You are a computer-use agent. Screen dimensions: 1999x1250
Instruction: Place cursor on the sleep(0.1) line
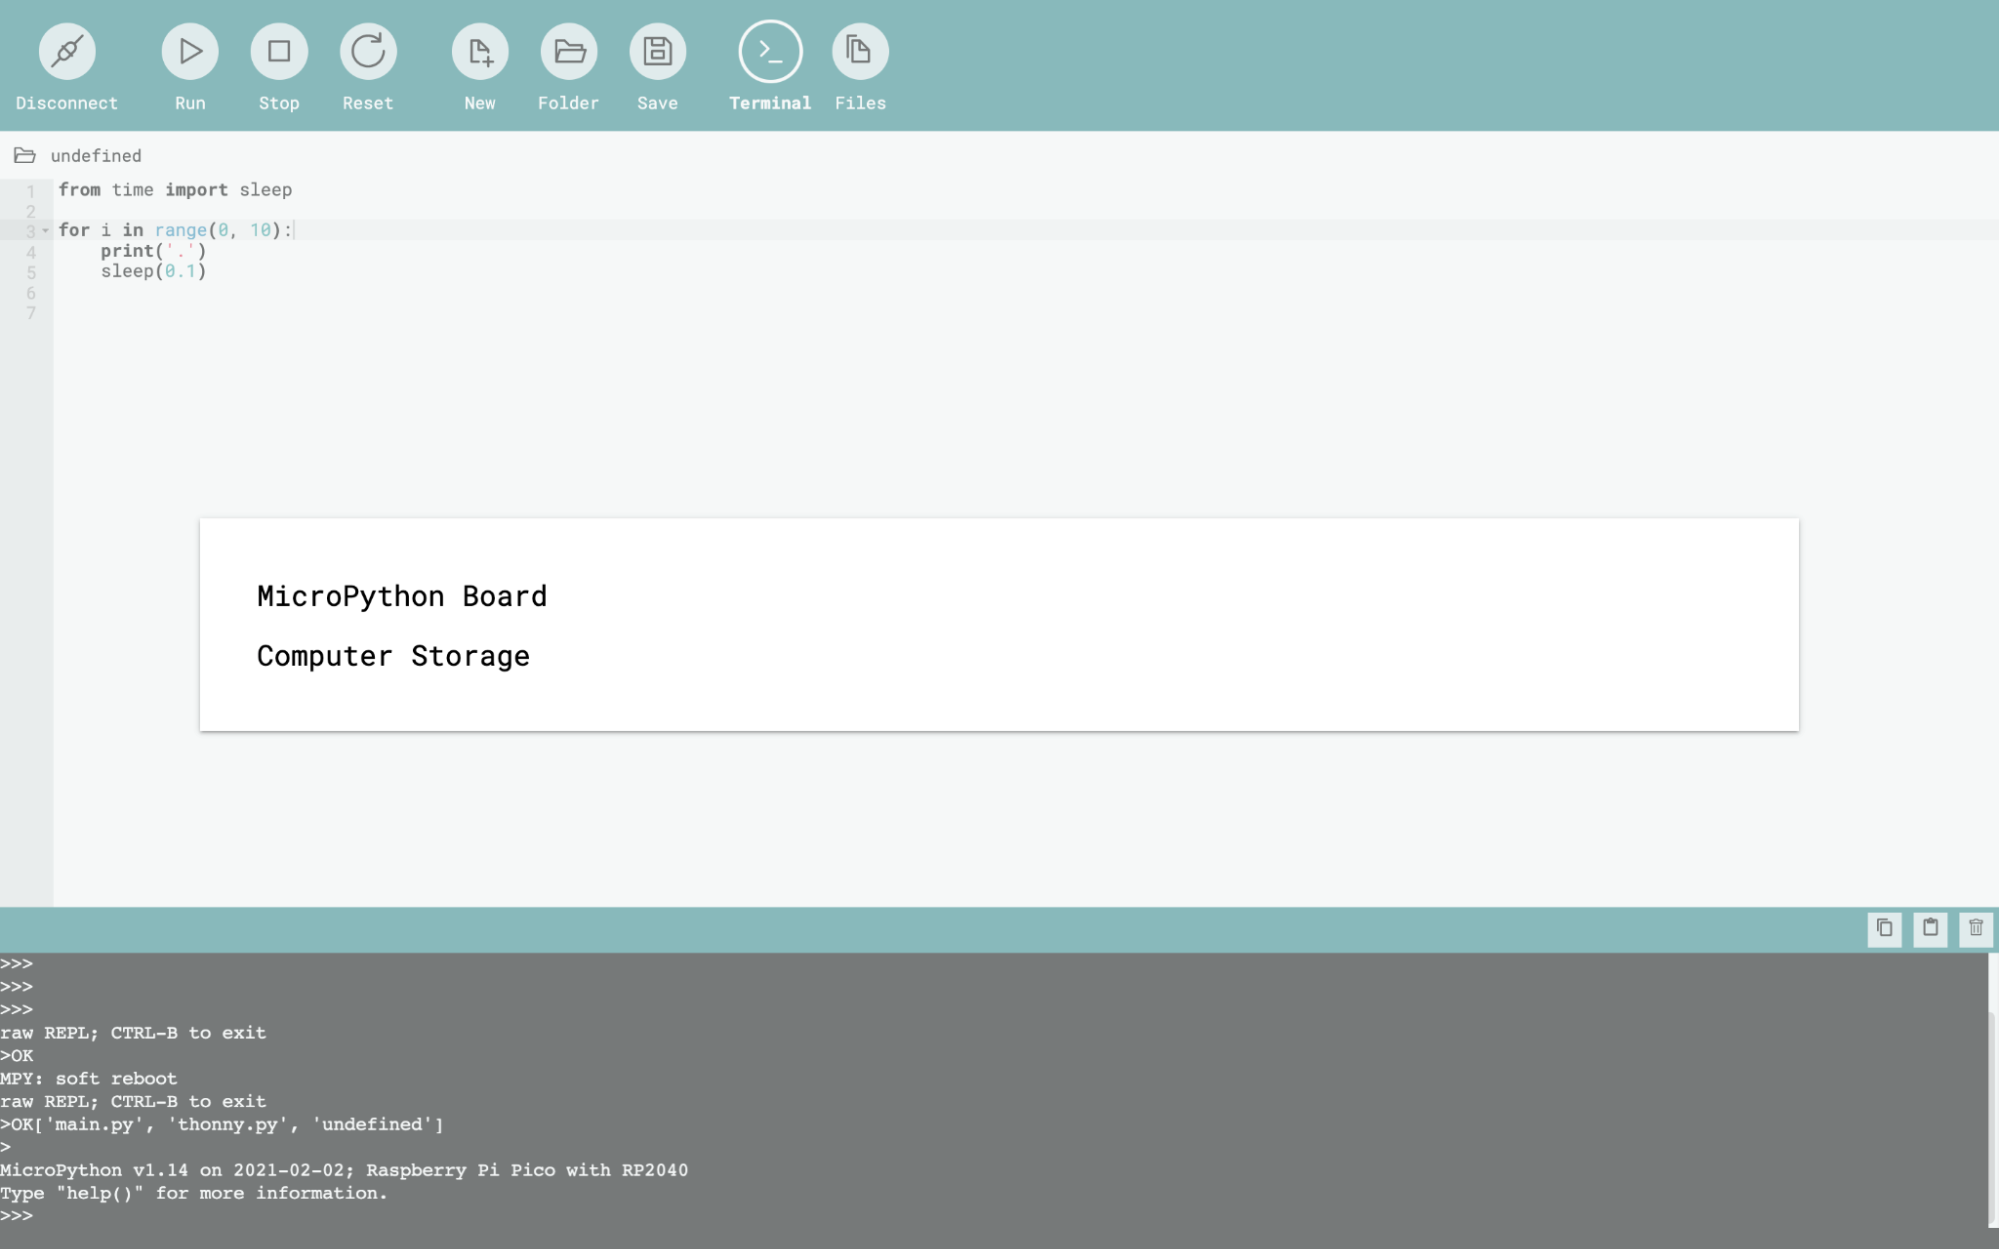pos(153,271)
